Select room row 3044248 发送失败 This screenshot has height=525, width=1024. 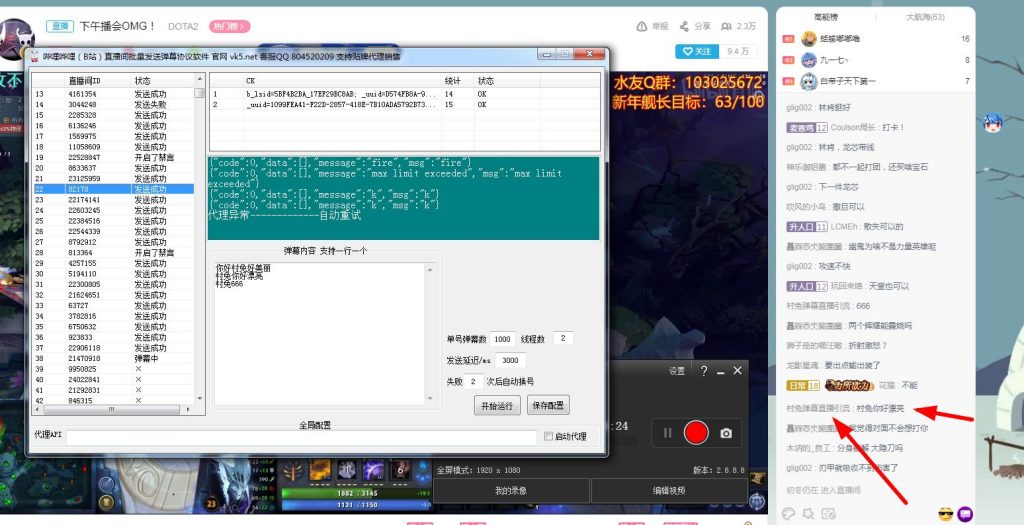point(114,104)
